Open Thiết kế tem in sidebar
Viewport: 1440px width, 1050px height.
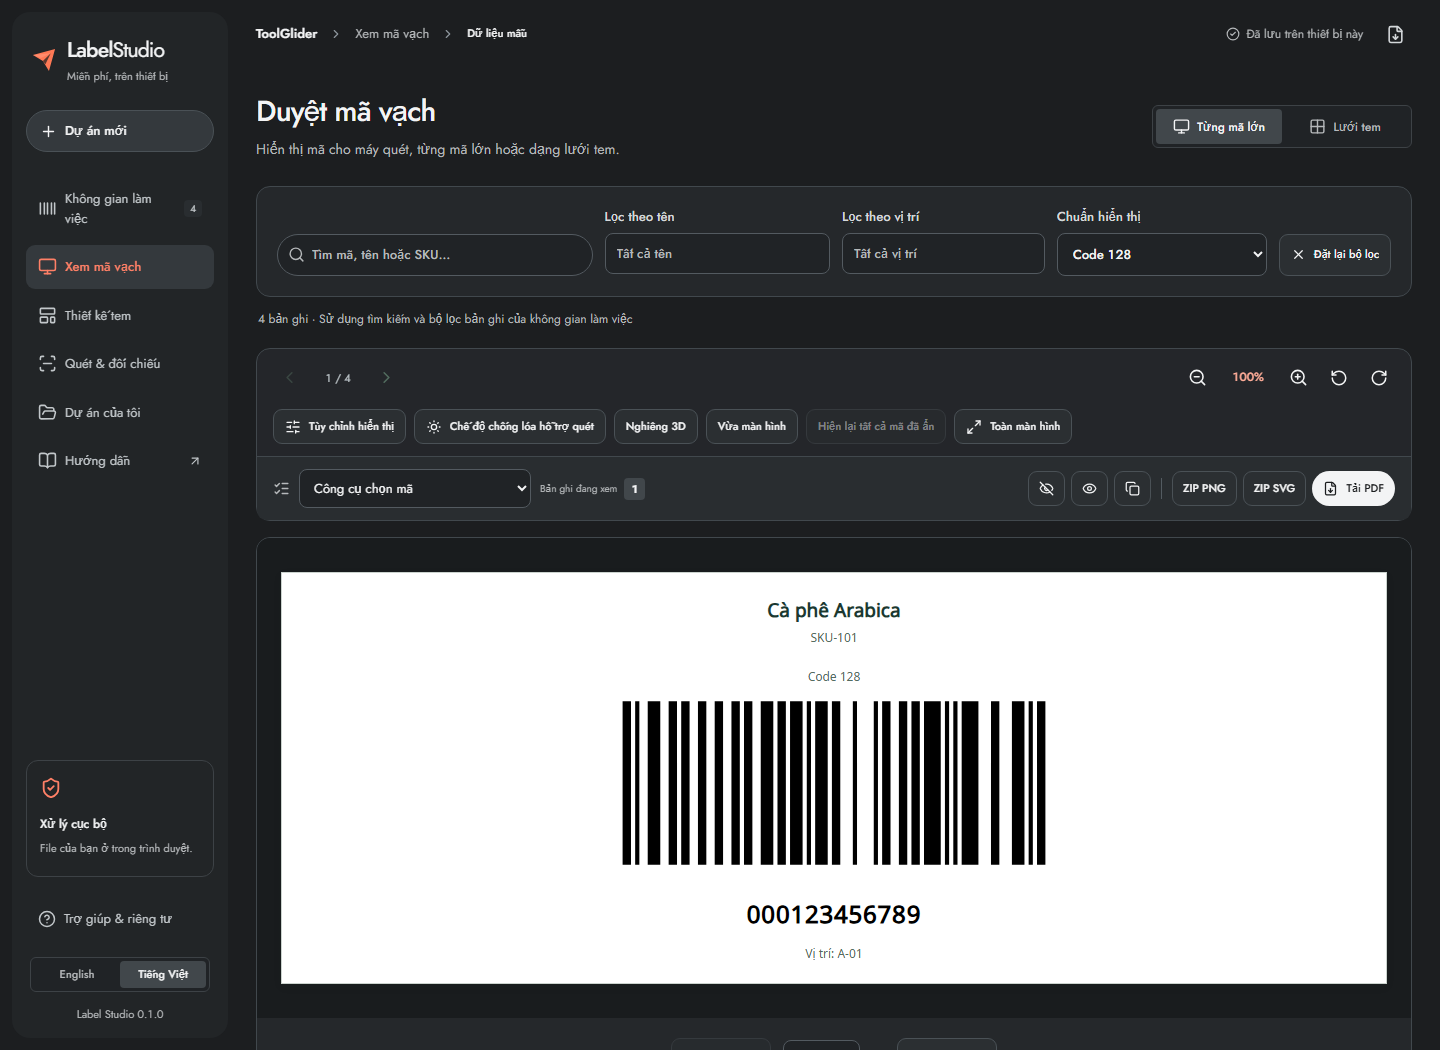coord(120,316)
